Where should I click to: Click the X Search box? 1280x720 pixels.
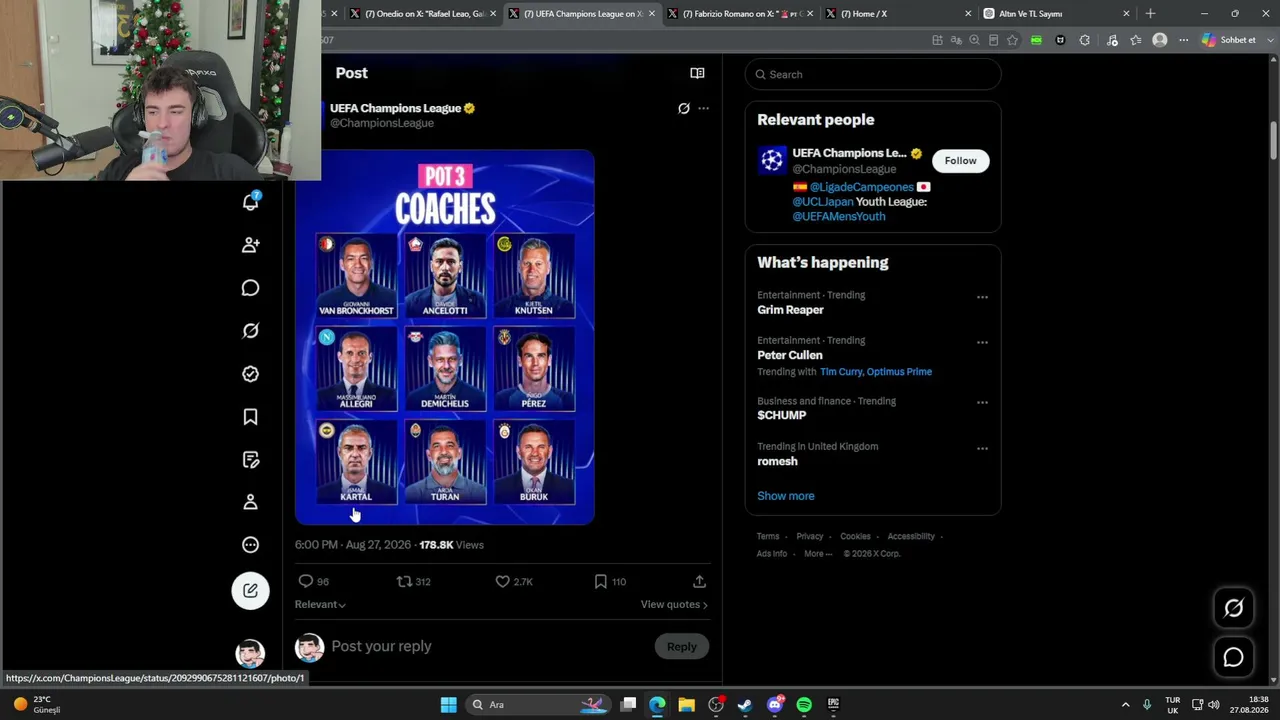(873, 74)
